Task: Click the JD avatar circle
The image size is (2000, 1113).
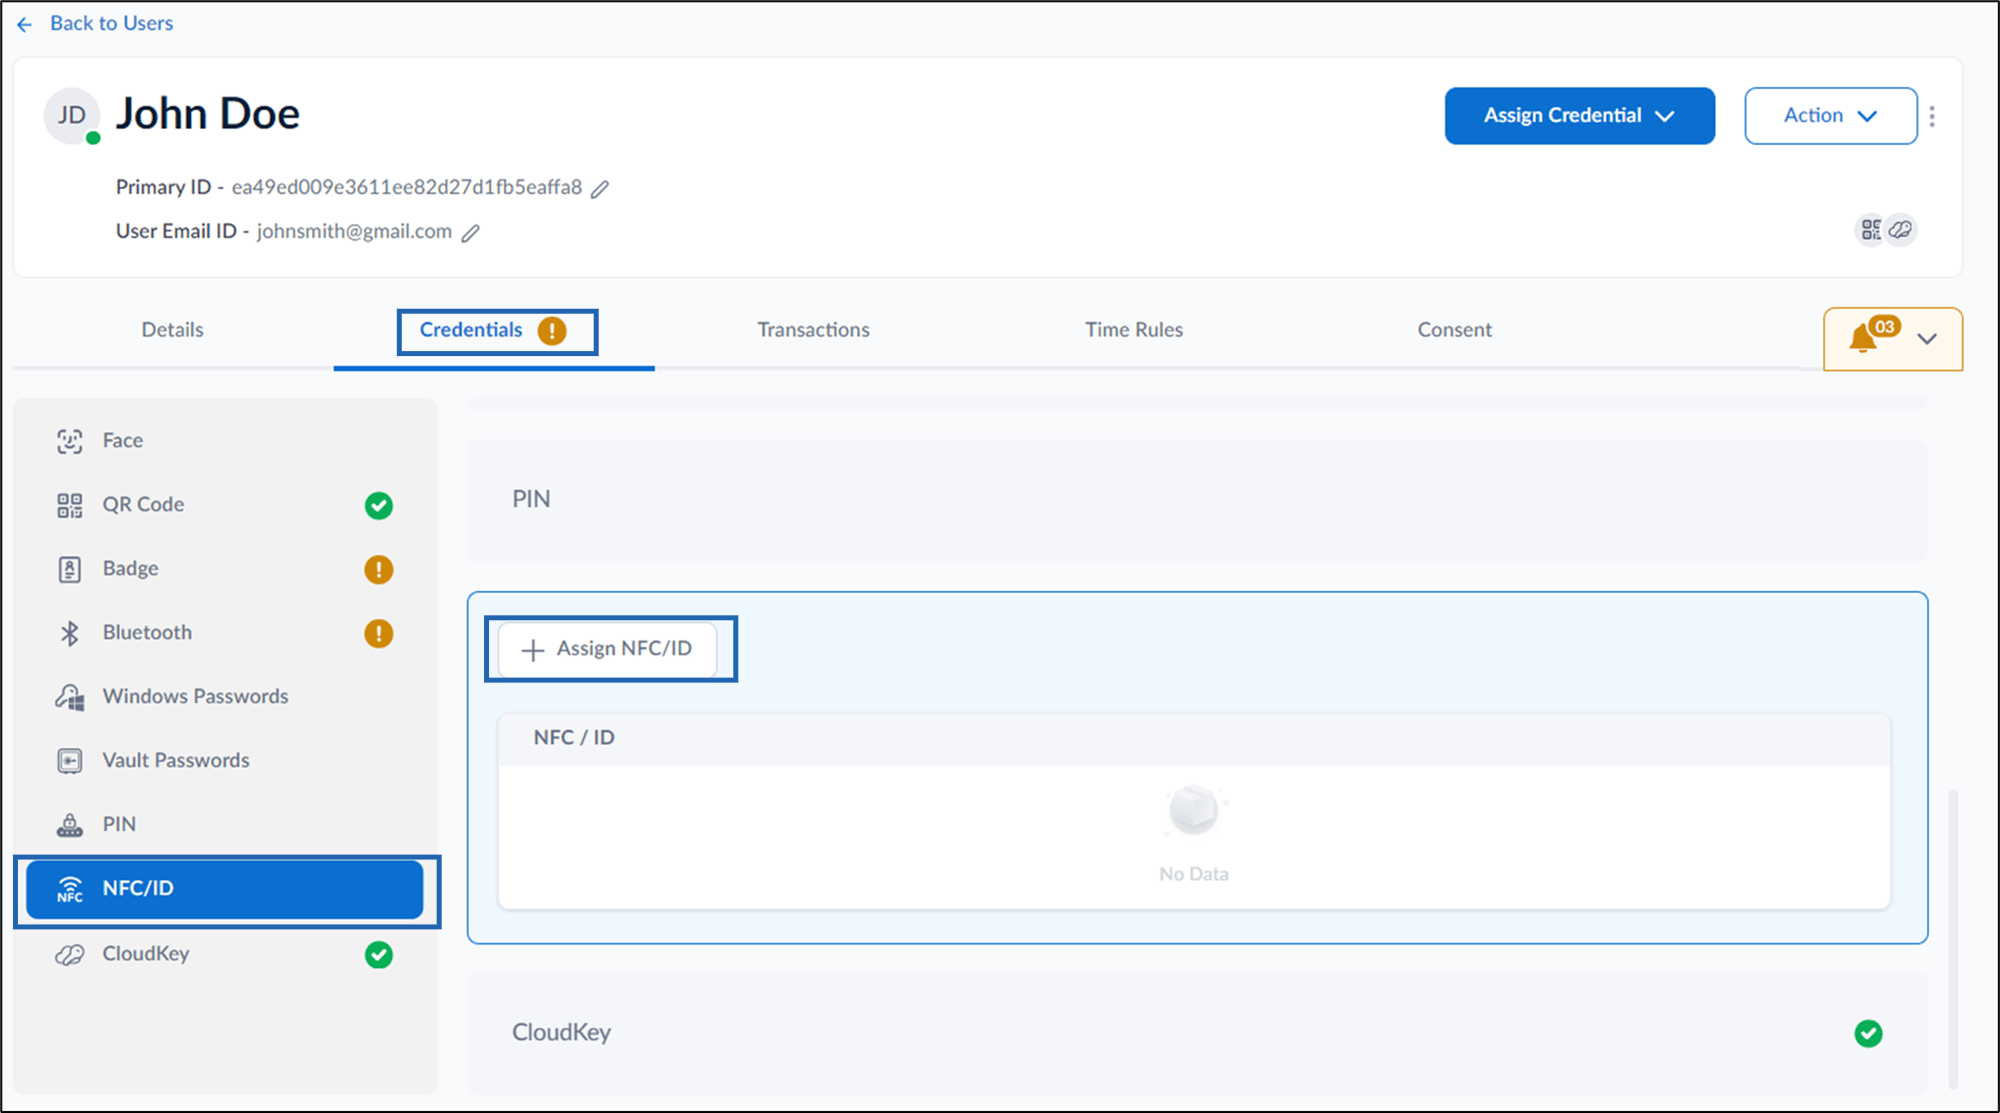Action: [72, 116]
